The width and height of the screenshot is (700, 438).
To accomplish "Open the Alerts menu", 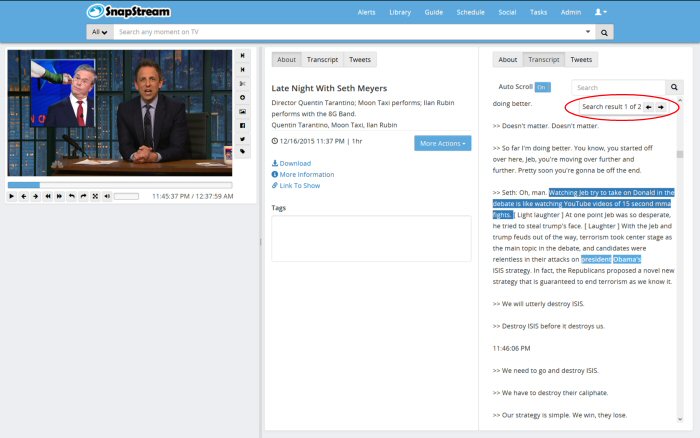I will (x=367, y=13).
